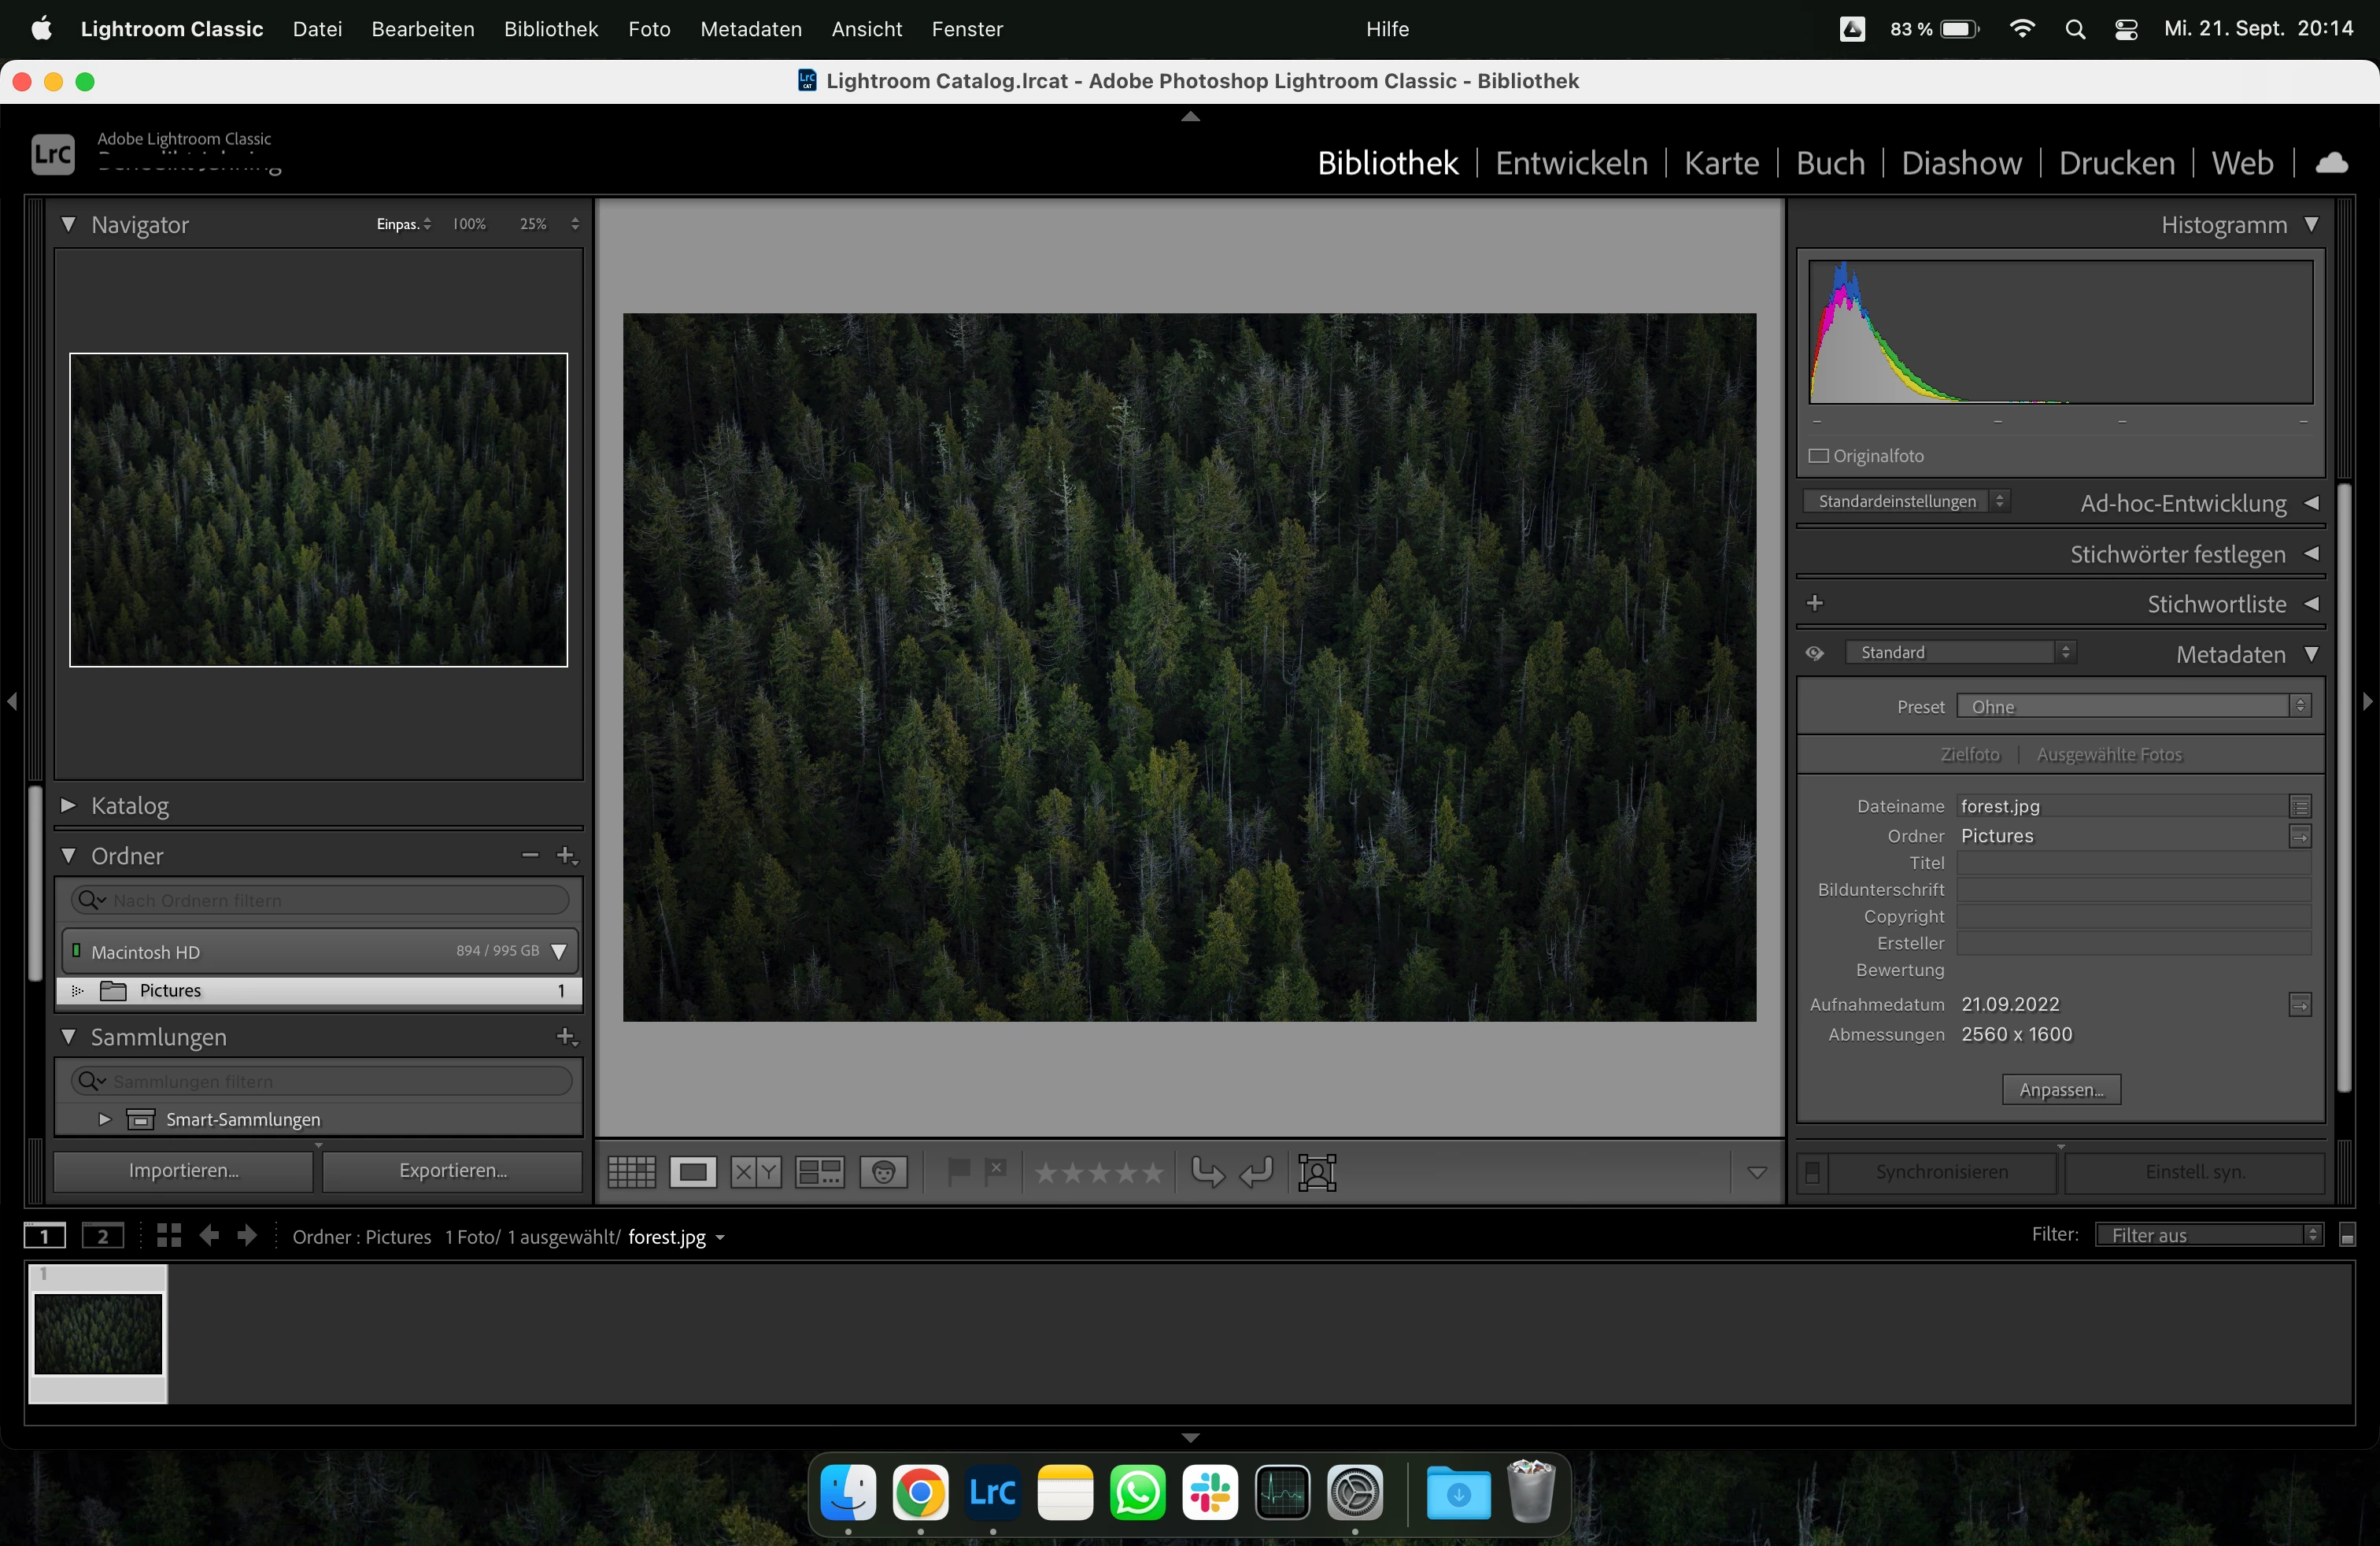Flag photo as picked
This screenshot has width=2380, height=1546.
tap(957, 1170)
